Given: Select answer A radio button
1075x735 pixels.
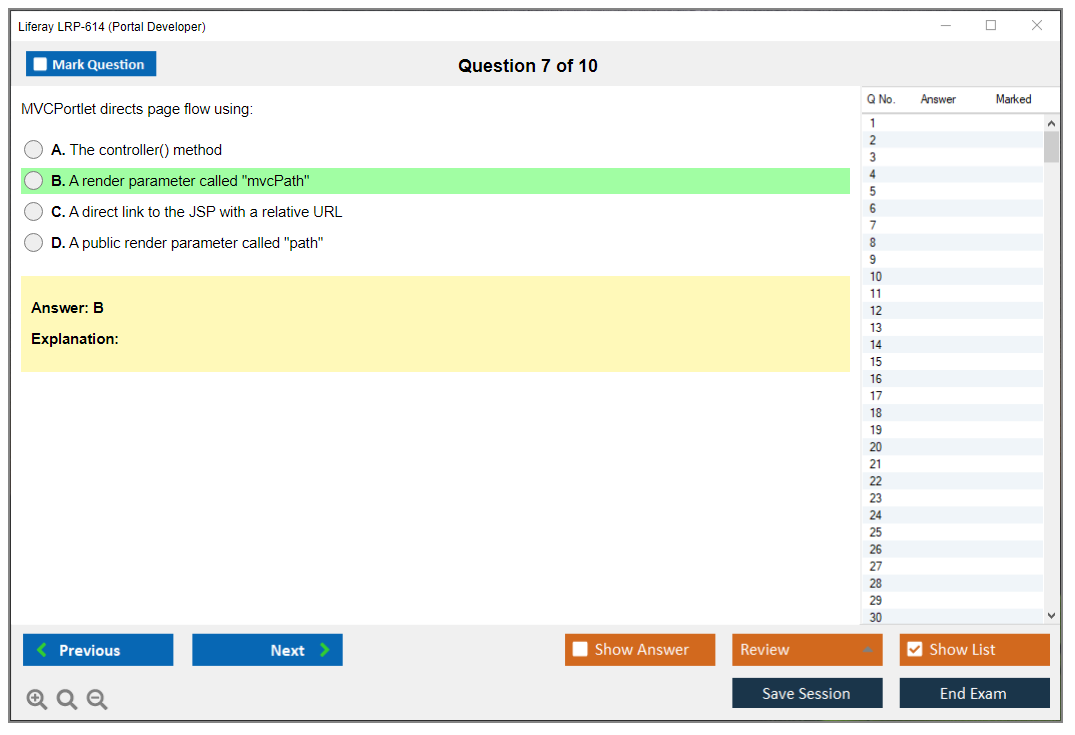Looking at the screenshot, I should [x=34, y=150].
